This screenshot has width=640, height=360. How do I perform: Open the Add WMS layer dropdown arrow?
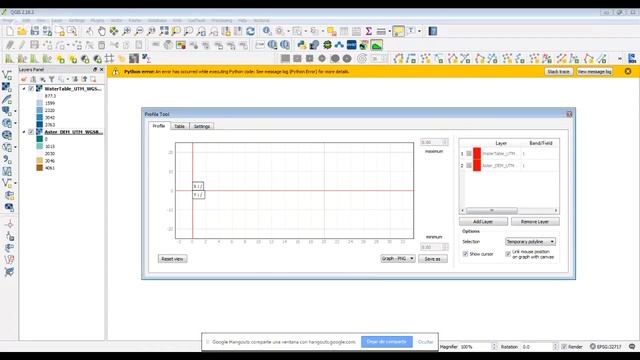[x=15, y=123]
